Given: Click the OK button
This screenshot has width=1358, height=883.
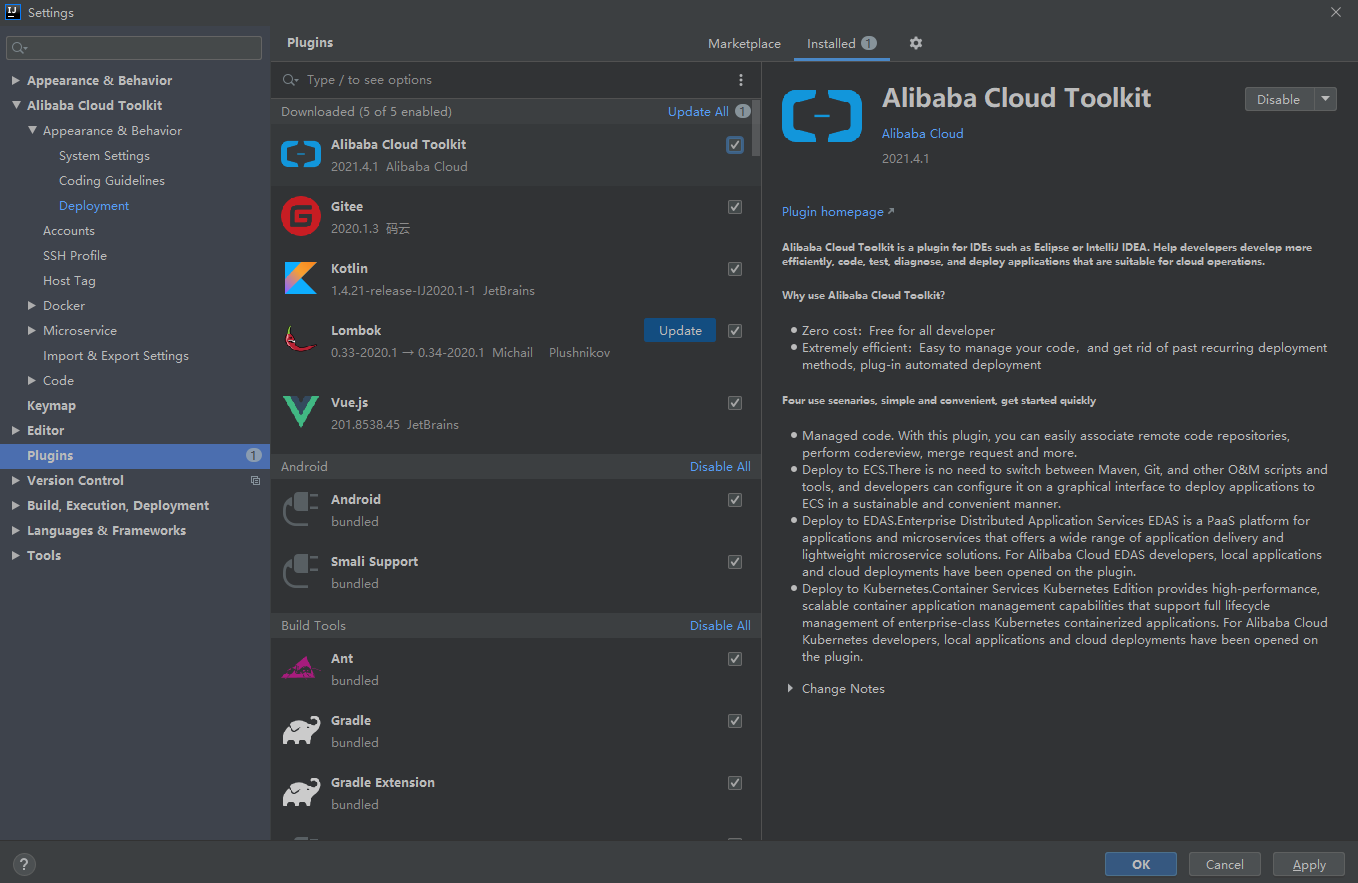Looking at the screenshot, I should coord(1141,865).
